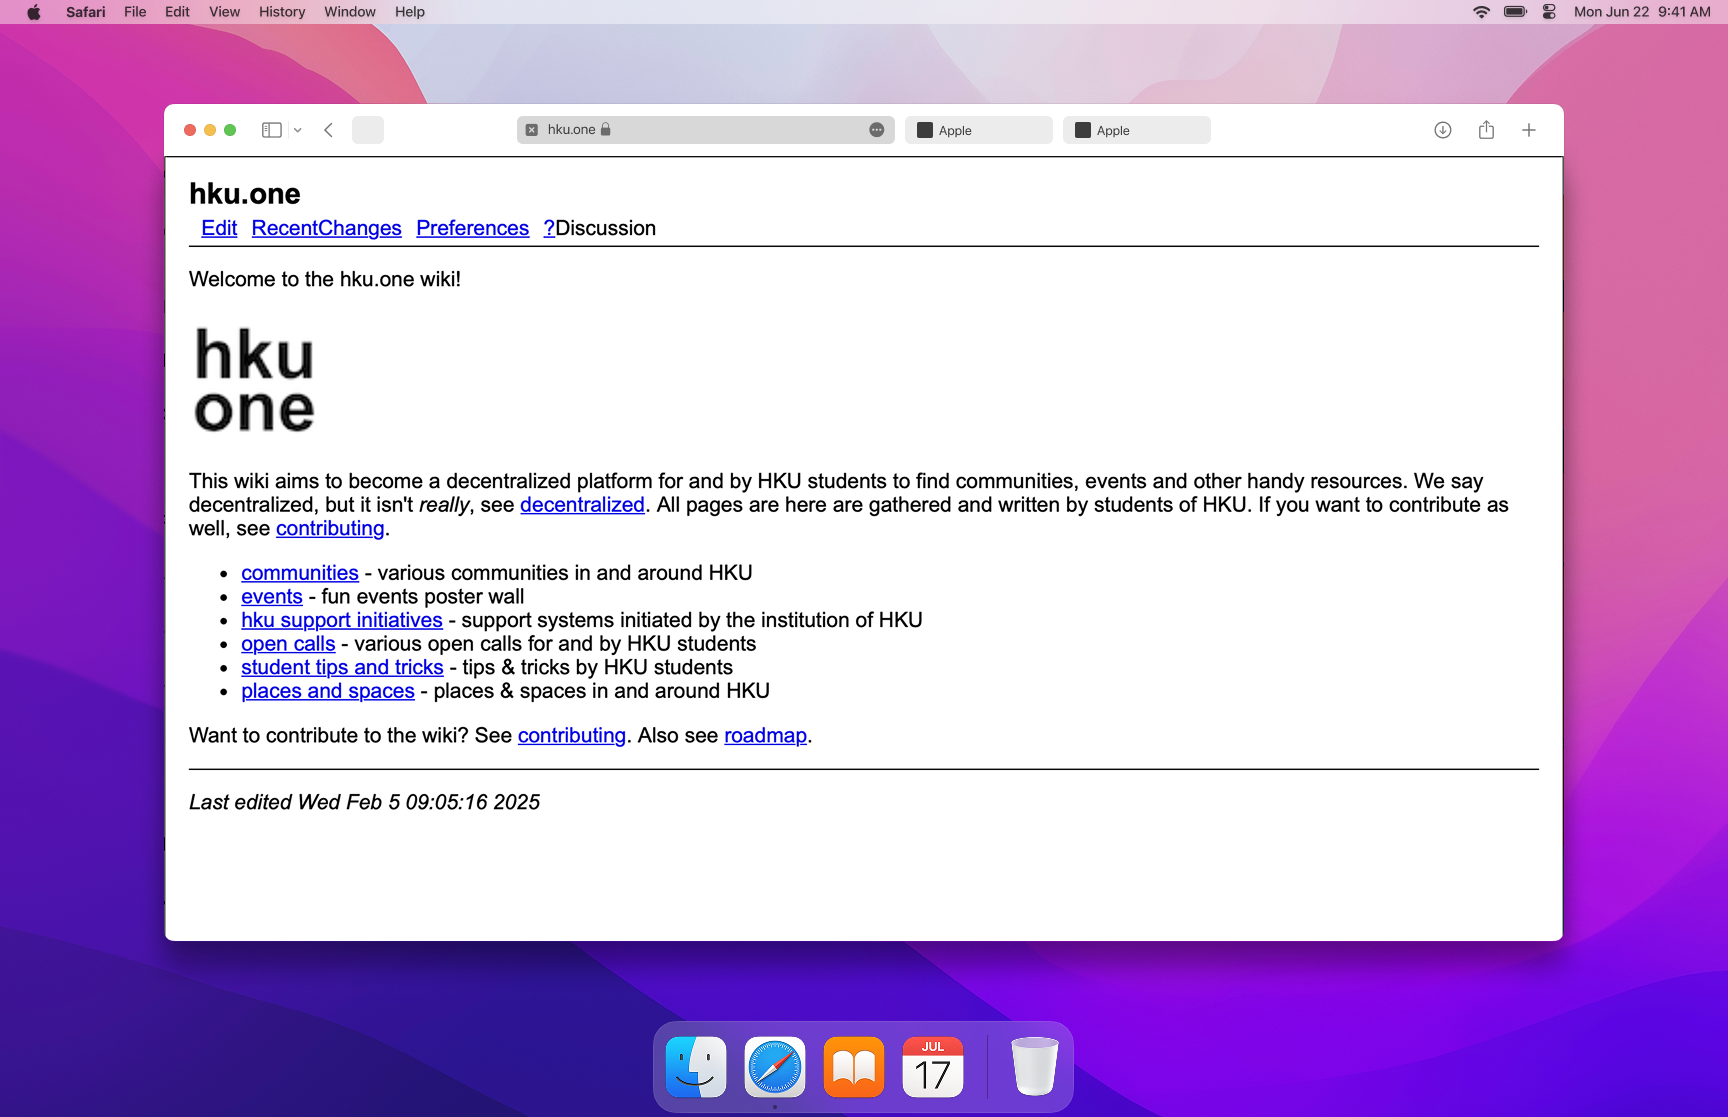Open the RecentChanges link
1728x1117 pixels.
click(x=326, y=228)
